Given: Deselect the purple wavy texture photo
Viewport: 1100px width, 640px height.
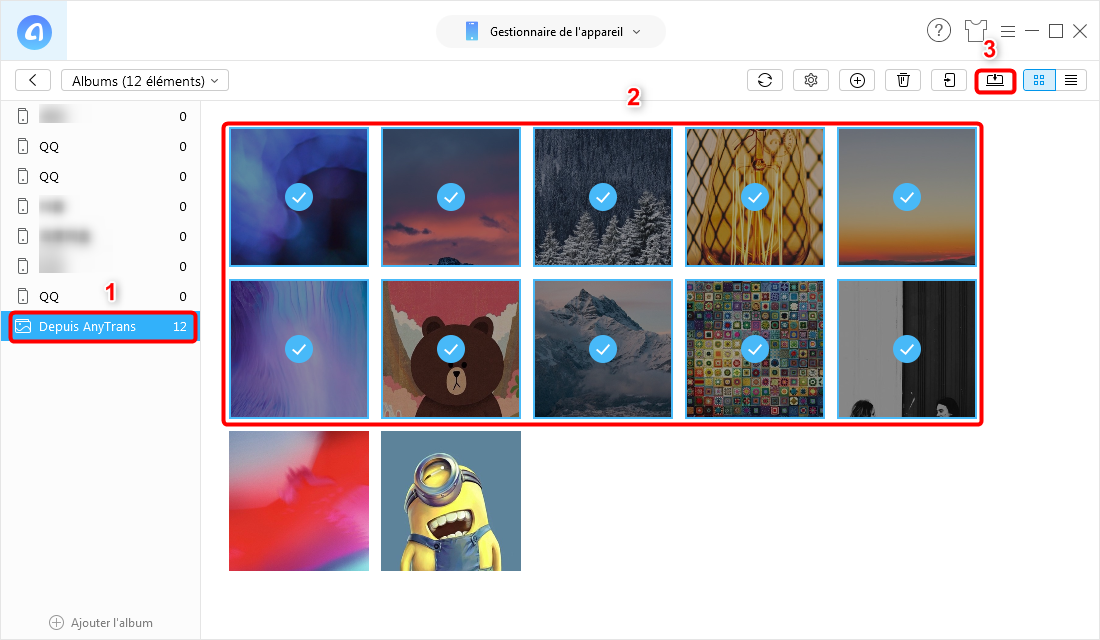Looking at the screenshot, I should 299,349.
